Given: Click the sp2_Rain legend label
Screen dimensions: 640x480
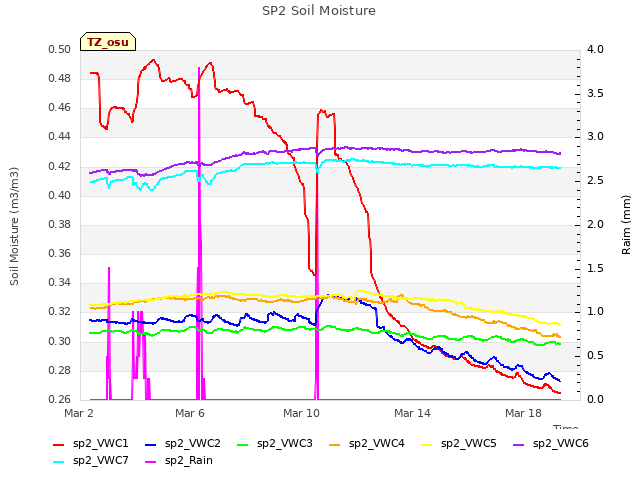Looking at the screenshot, I should [x=189, y=460].
